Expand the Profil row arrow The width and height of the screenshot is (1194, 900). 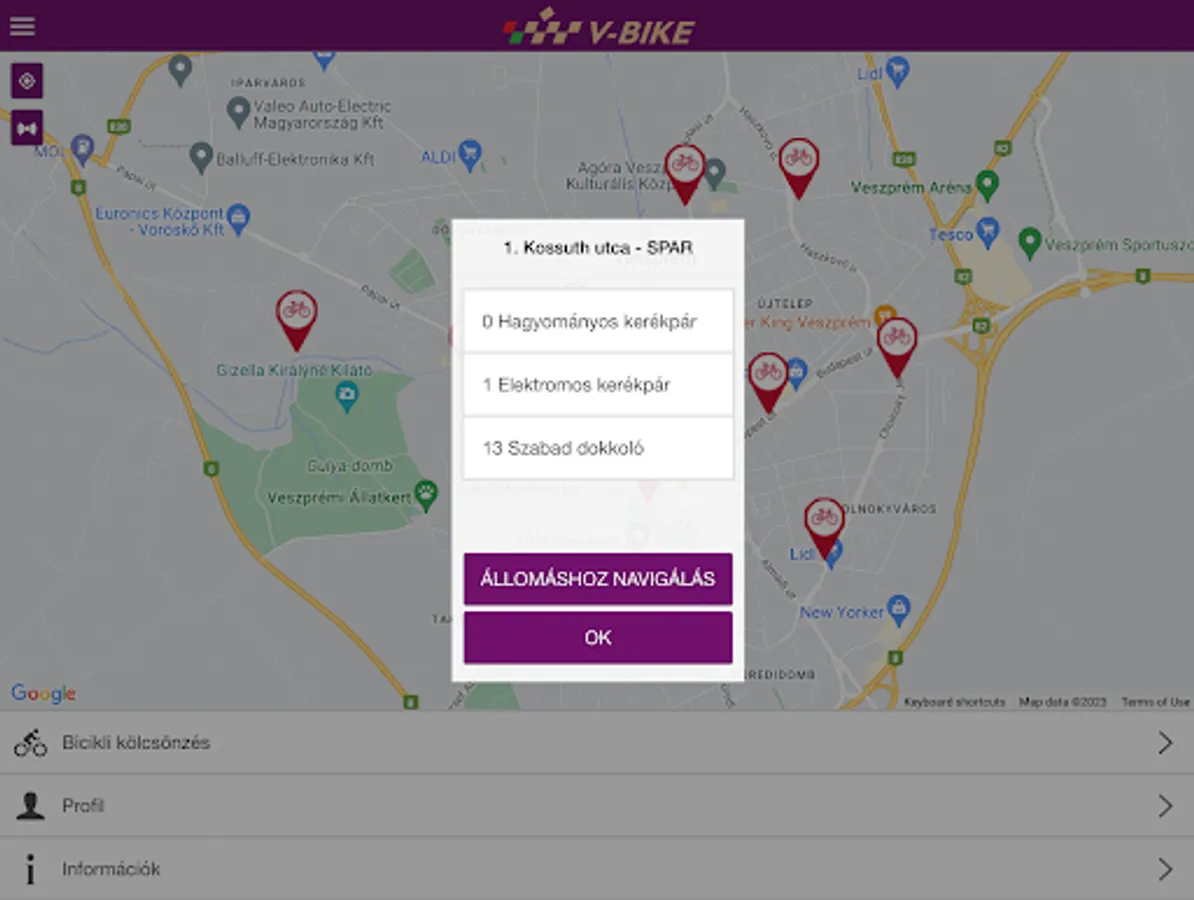pyautogui.click(x=1165, y=806)
